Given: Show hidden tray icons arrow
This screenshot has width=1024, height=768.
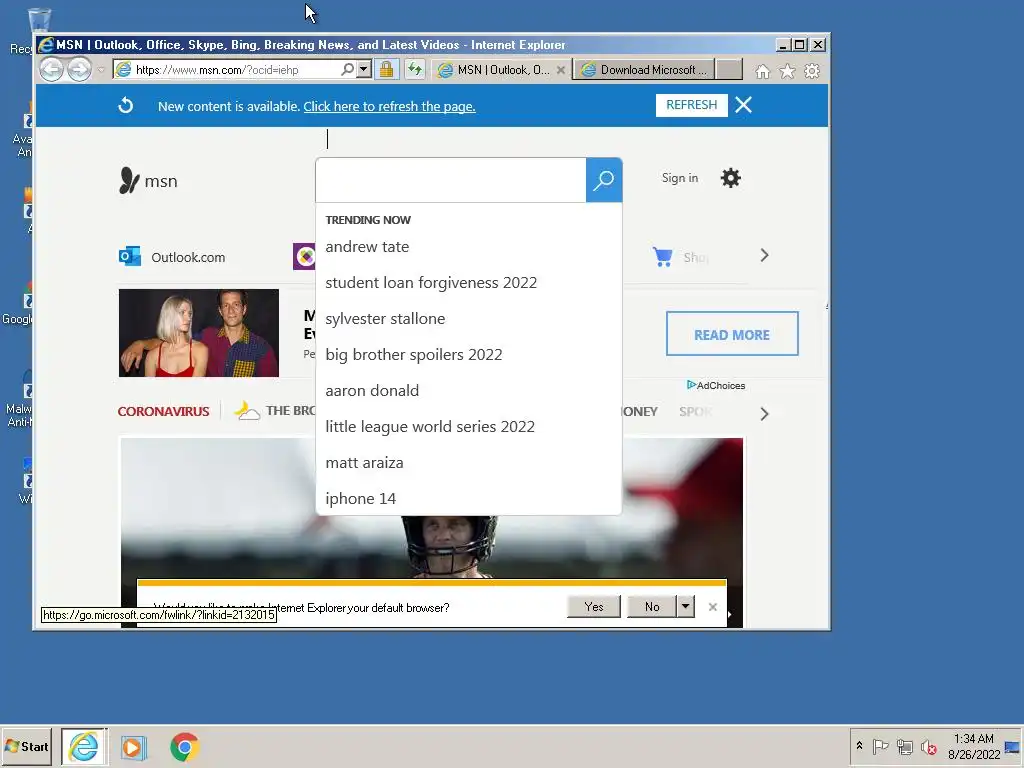Looking at the screenshot, I should click(x=859, y=745).
